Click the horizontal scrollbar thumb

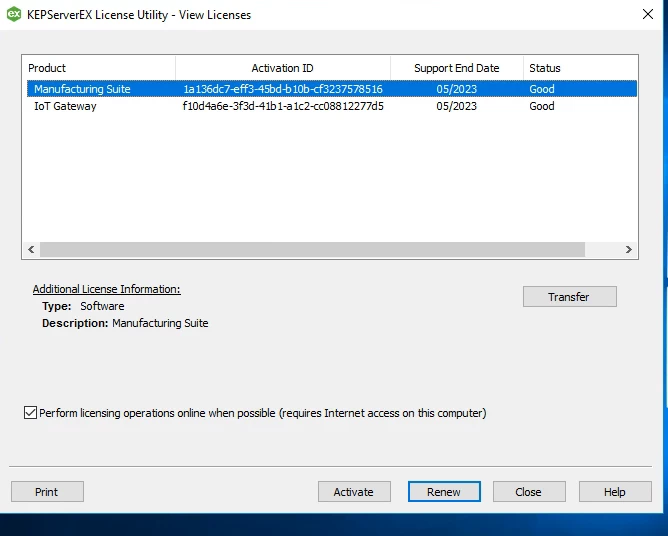312,249
